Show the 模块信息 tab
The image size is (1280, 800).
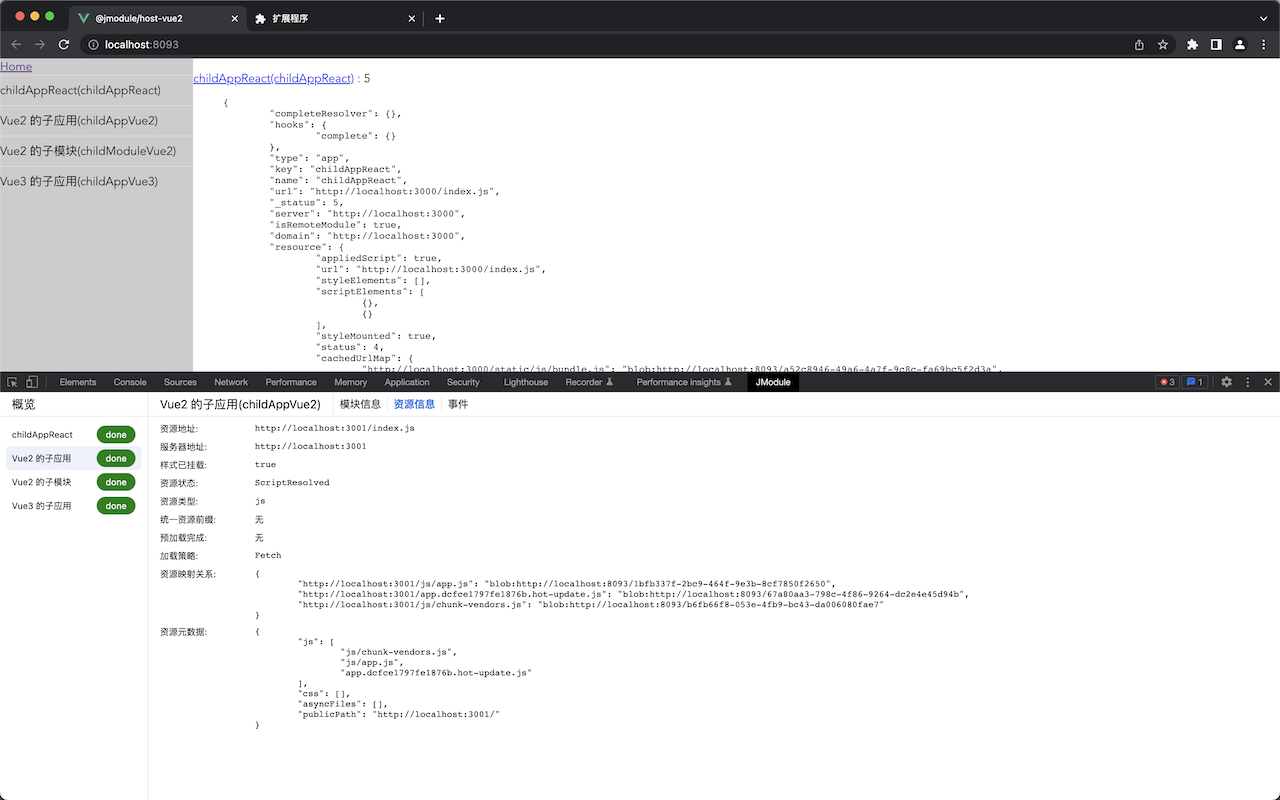coord(360,404)
